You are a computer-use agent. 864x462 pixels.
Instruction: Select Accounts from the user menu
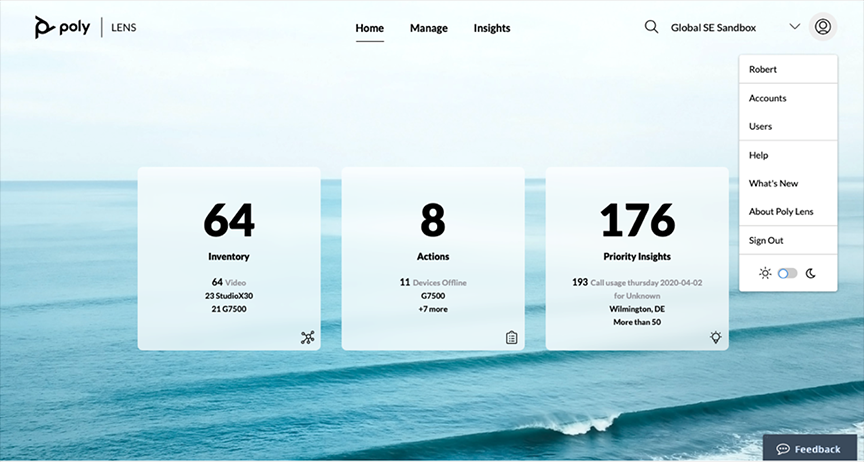click(x=768, y=98)
